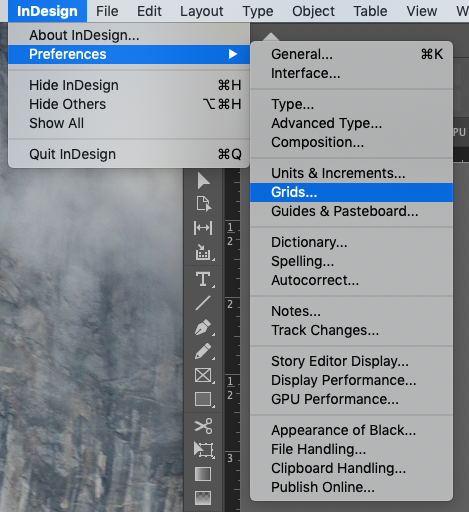Open the Type menu

tap(258, 11)
